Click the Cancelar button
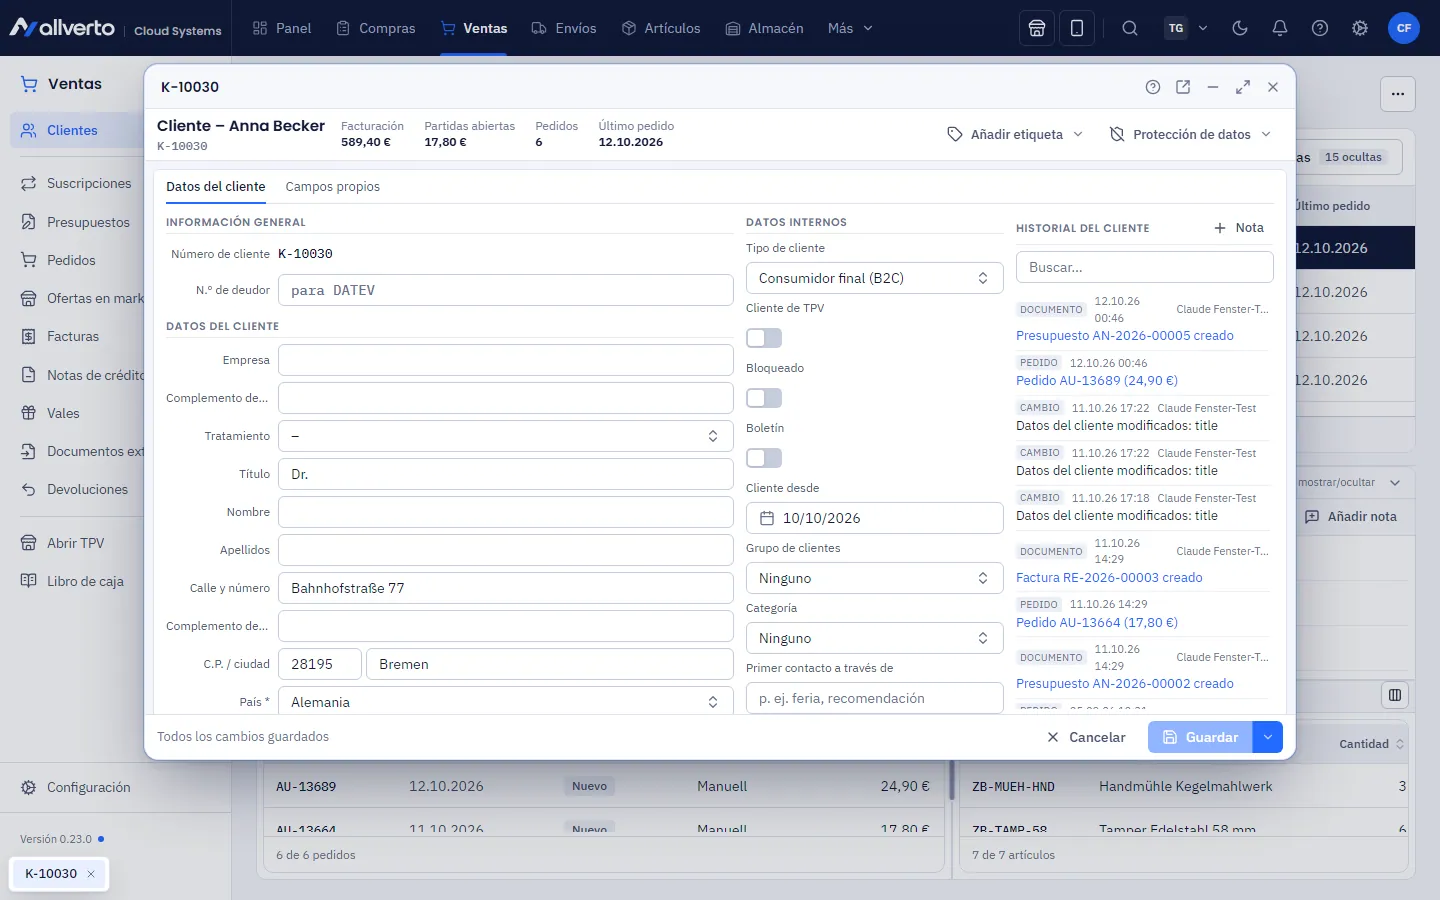The image size is (1440, 900). point(1086,737)
